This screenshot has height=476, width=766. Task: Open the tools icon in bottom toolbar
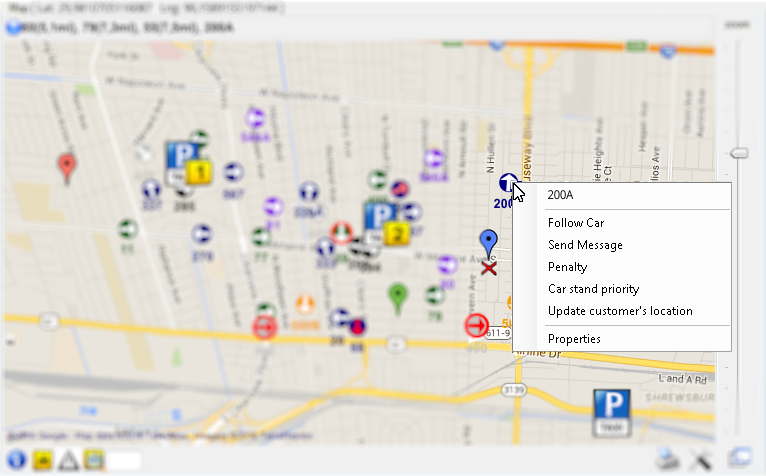pos(701,459)
